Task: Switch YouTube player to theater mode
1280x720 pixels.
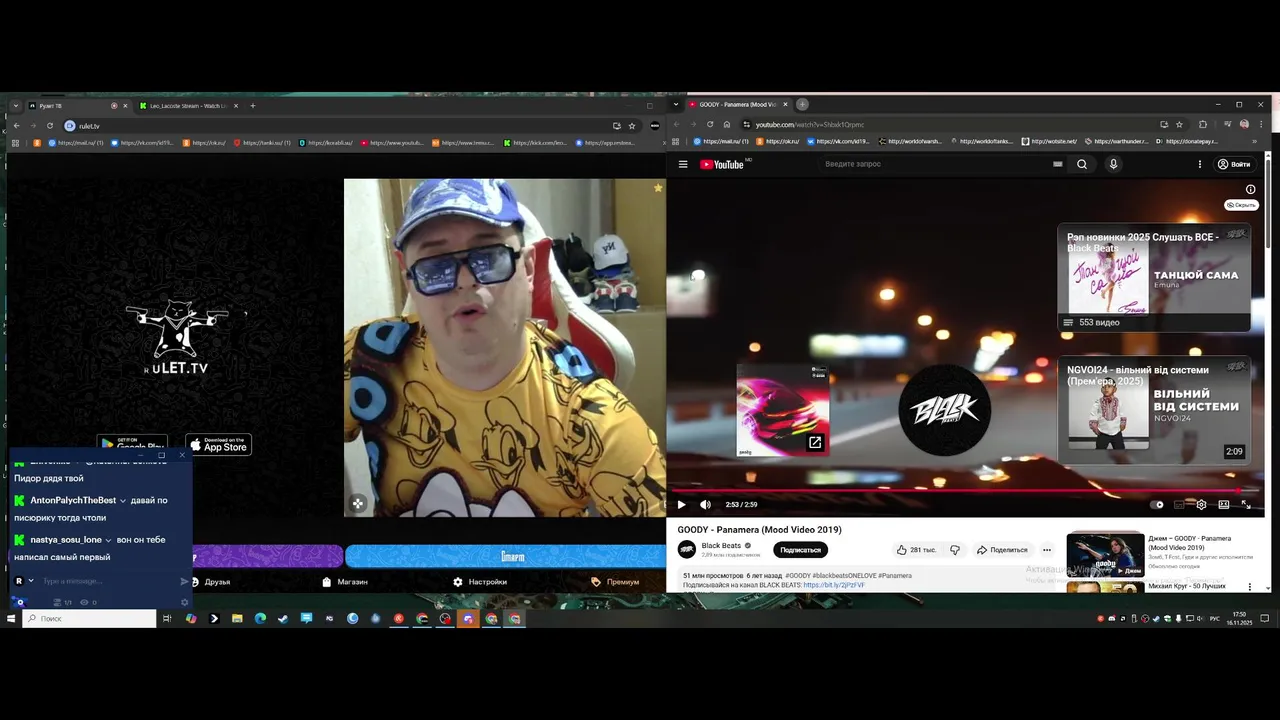Action: click(x=1223, y=505)
